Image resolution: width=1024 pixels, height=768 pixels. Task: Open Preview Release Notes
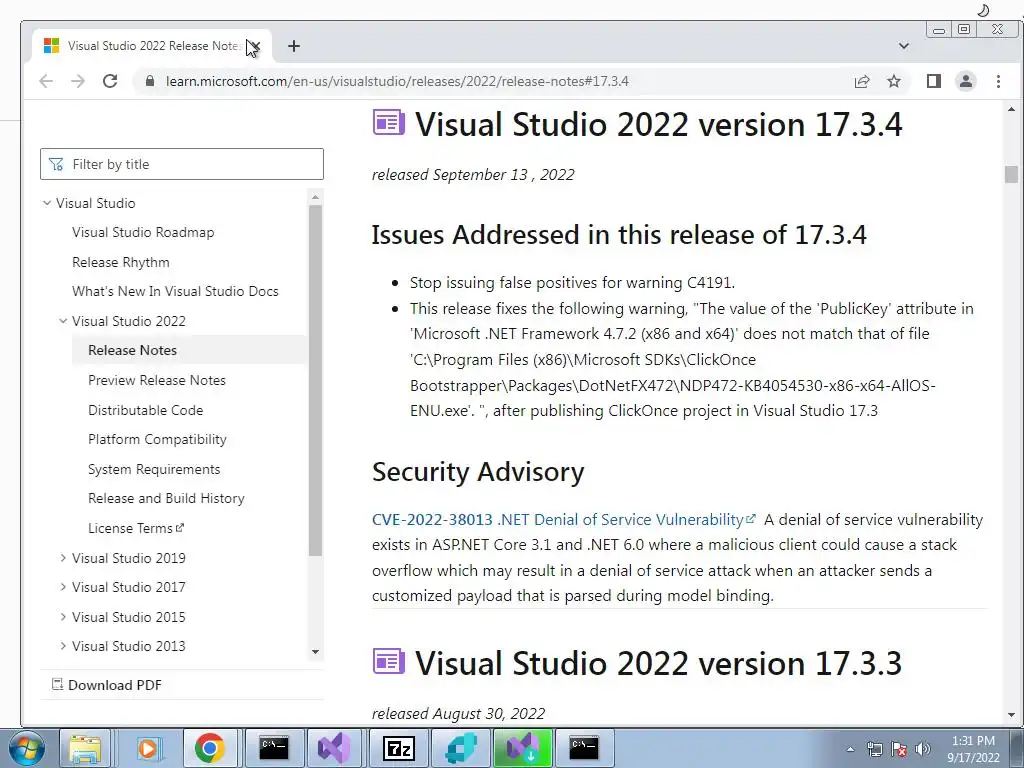(157, 380)
